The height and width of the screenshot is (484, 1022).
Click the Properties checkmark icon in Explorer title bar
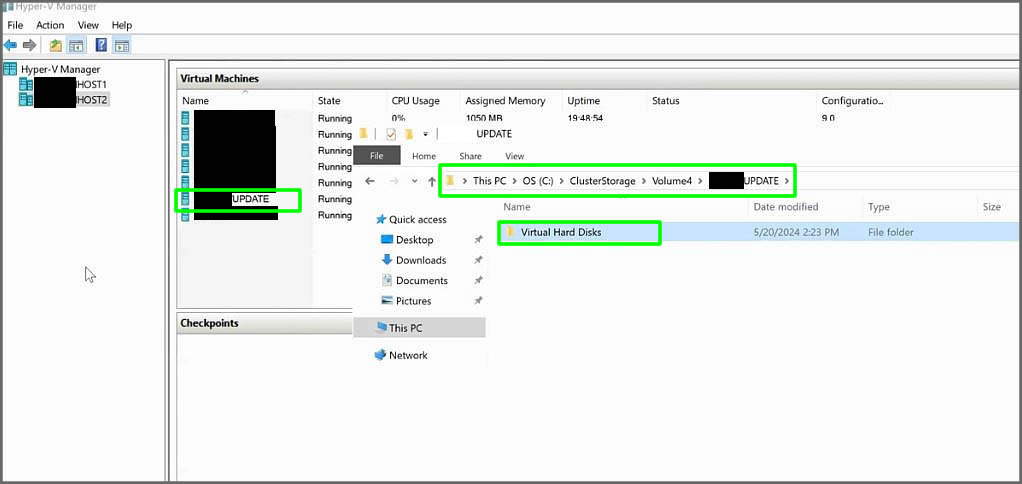(391, 134)
